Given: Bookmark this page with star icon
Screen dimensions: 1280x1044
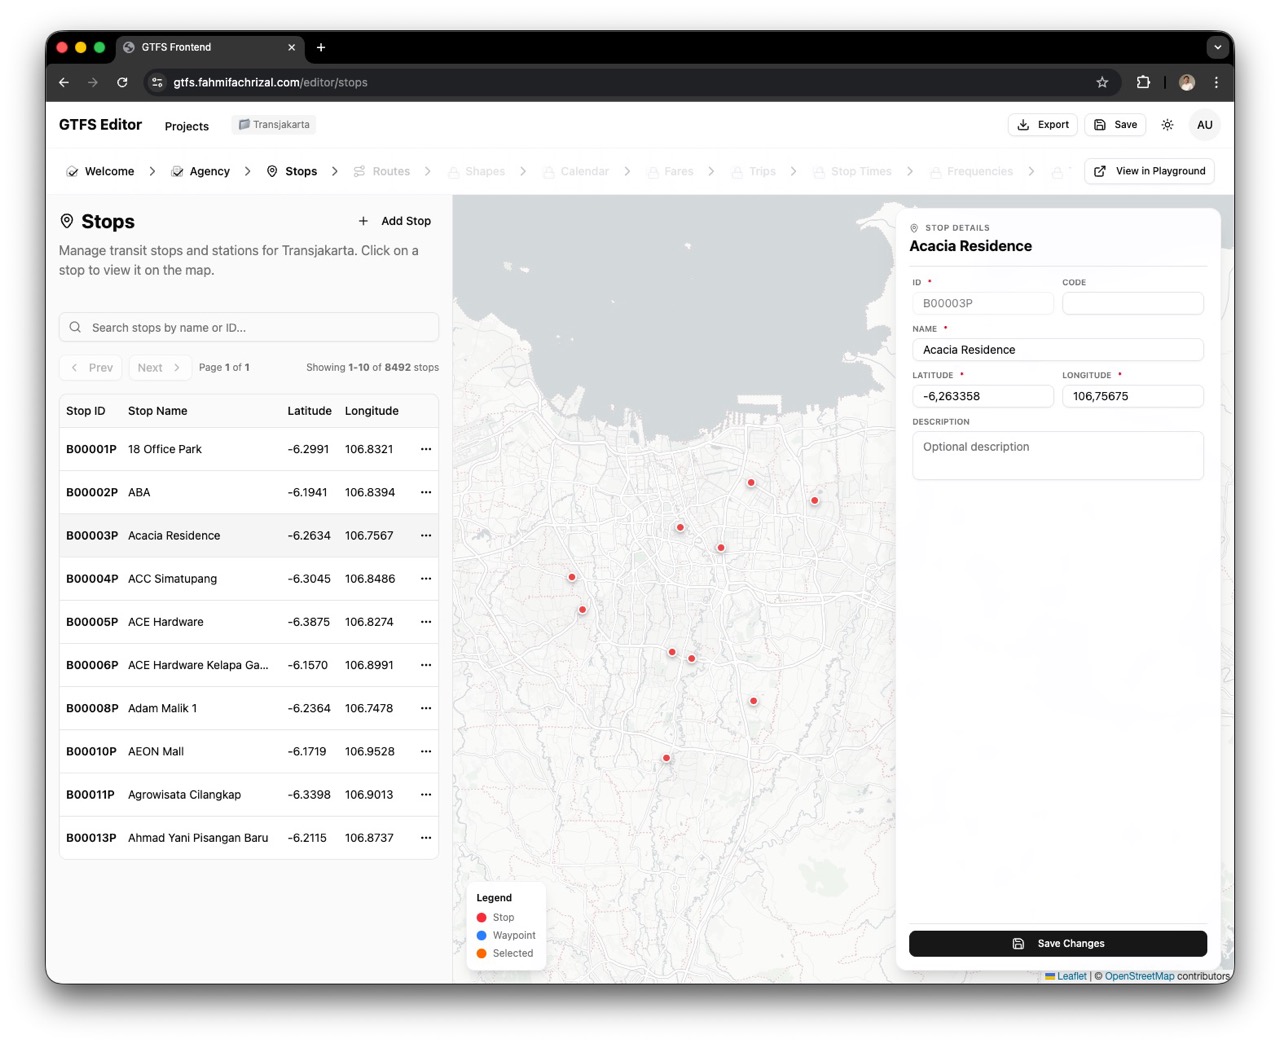Looking at the screenshot, I should click(1102, 83).
